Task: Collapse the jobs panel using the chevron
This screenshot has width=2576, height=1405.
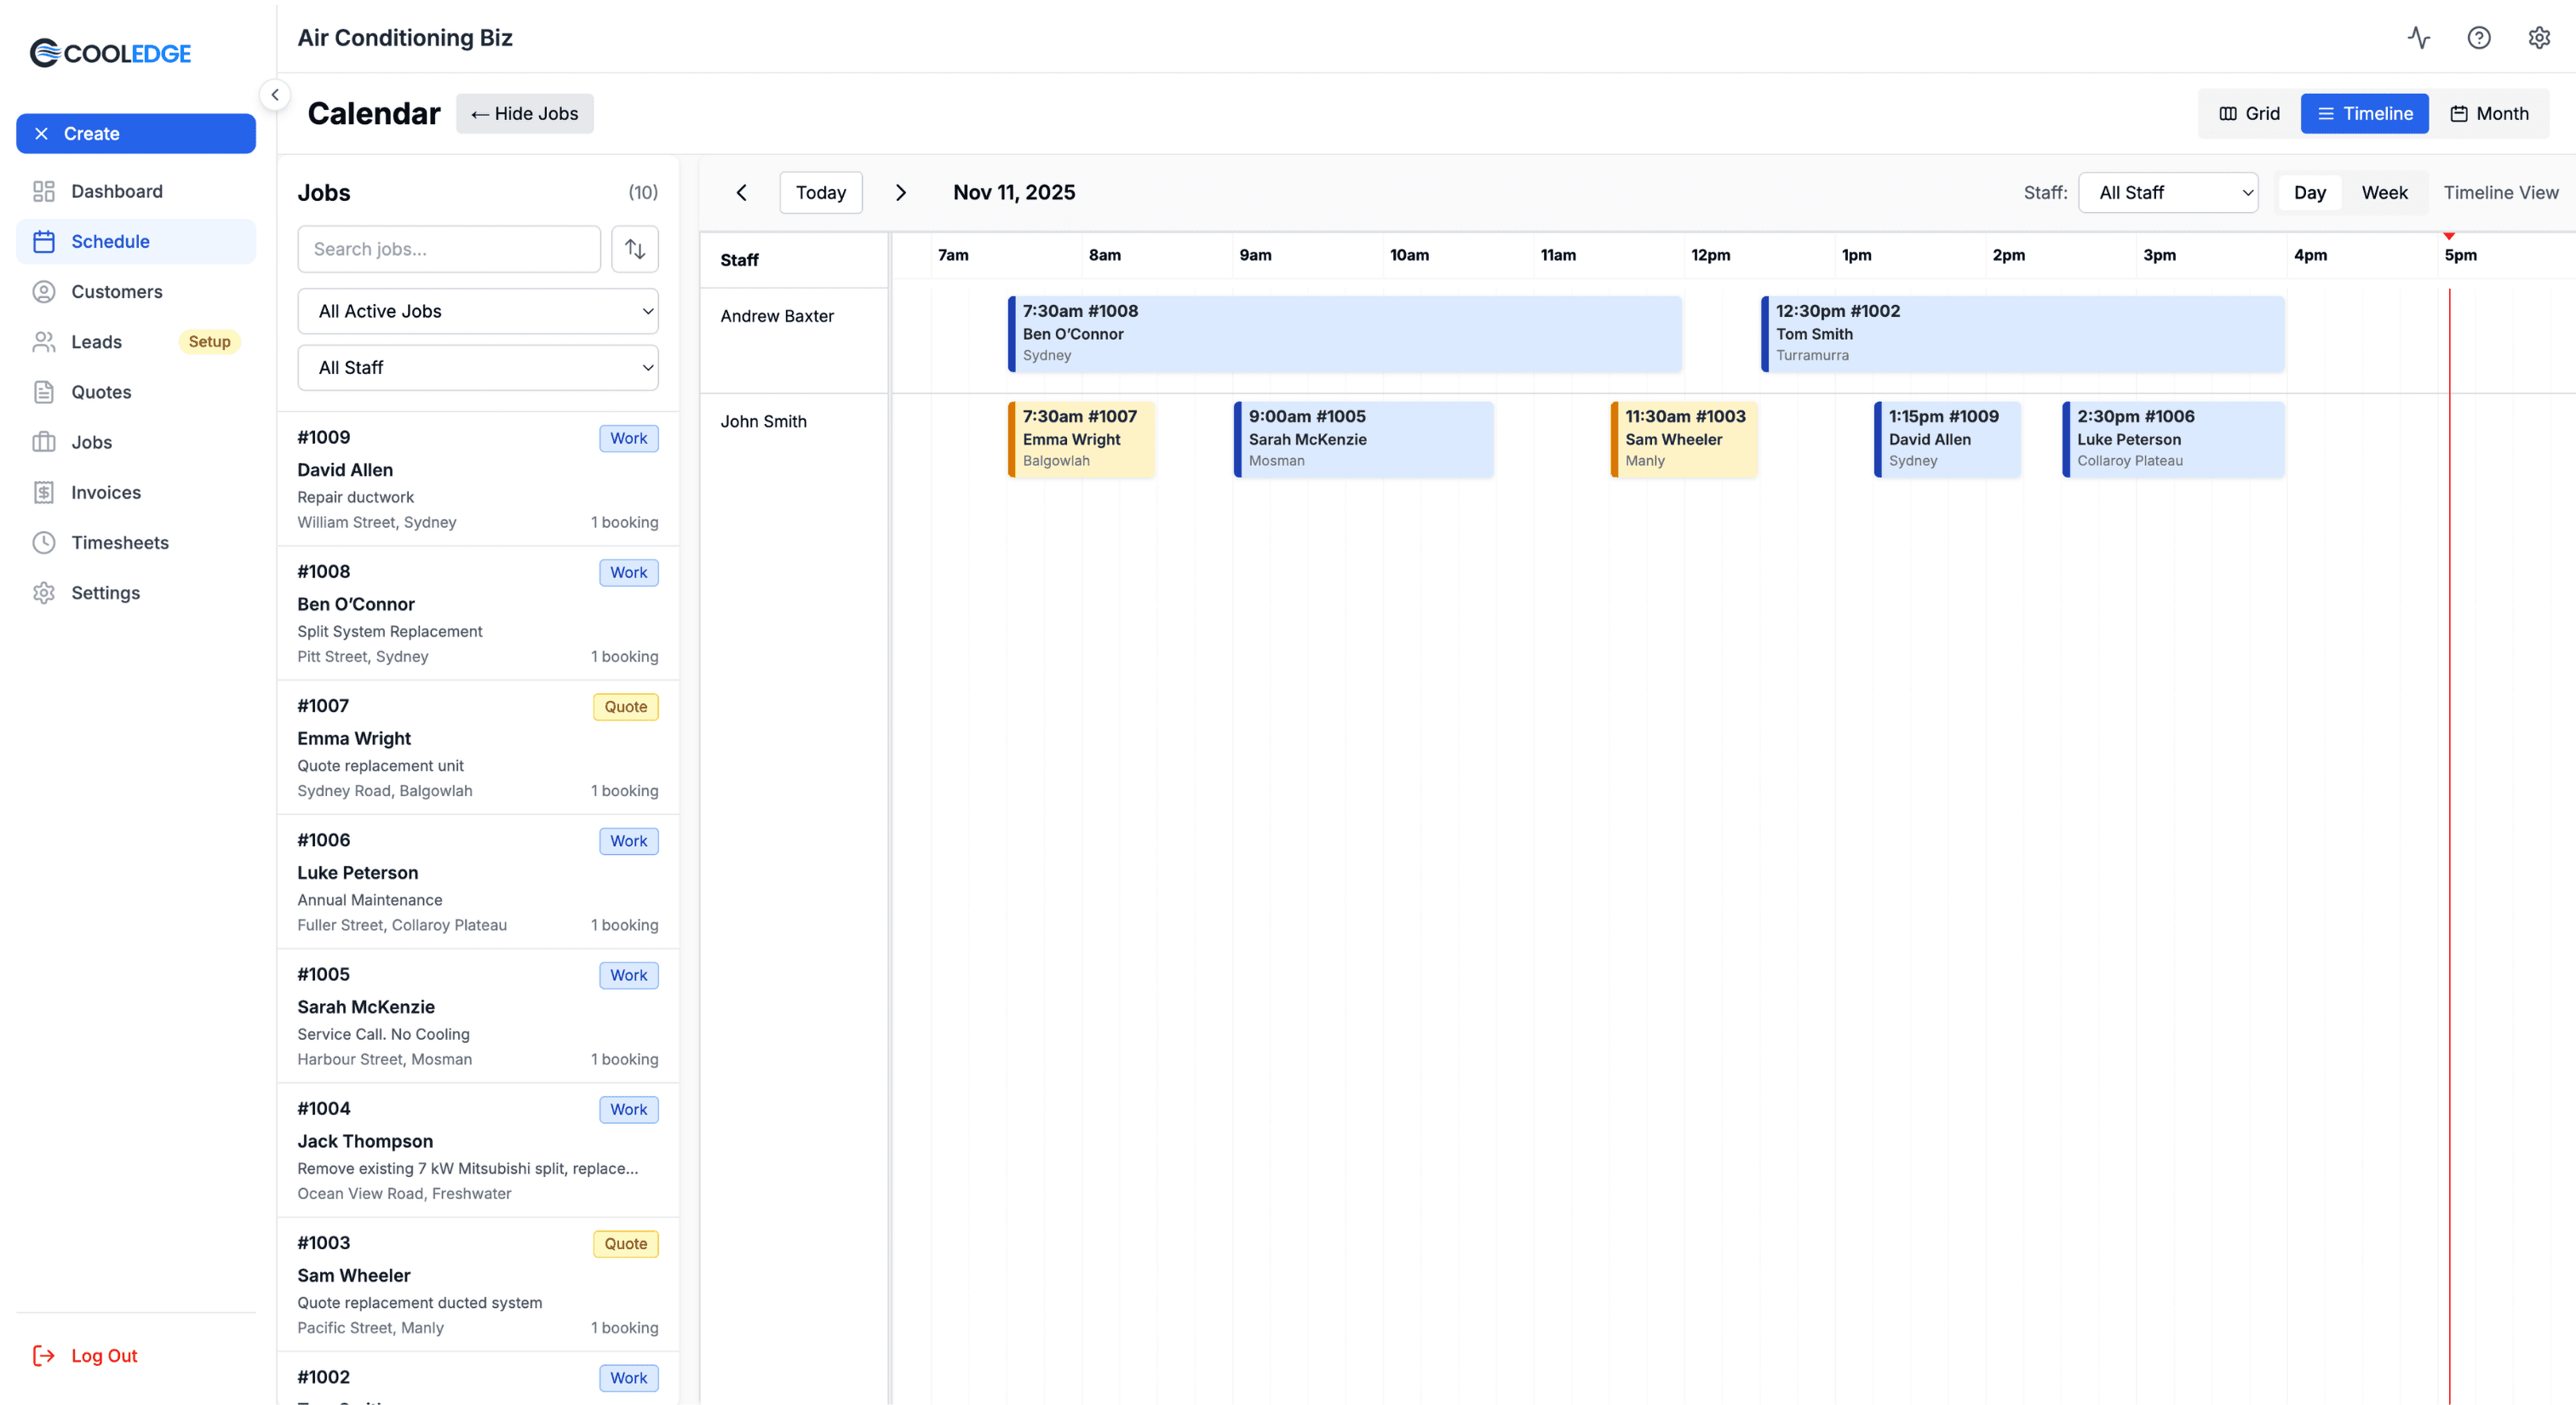Action: tap(274, 94)
